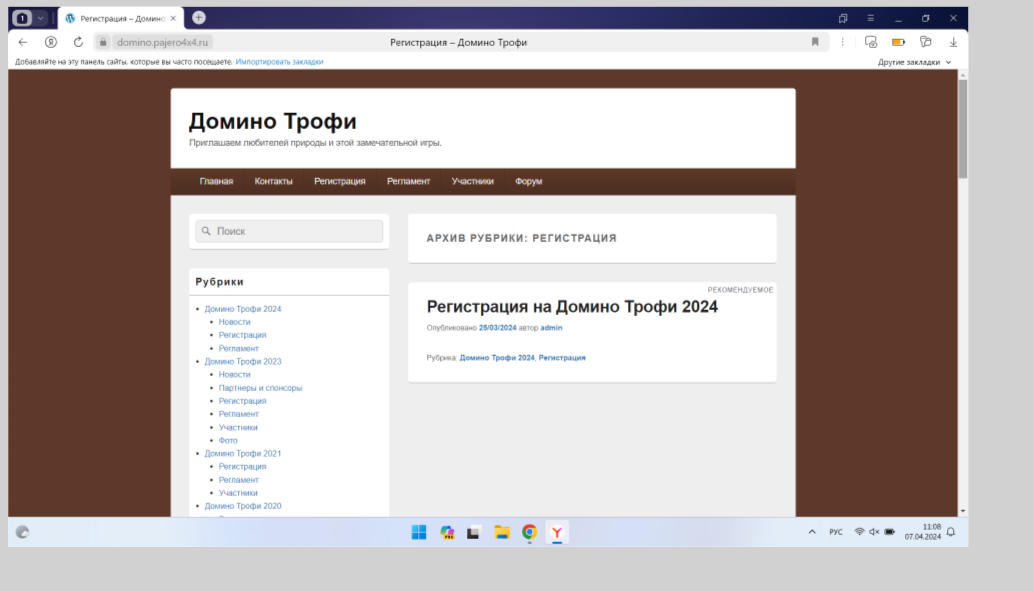Go to Форум in the navigation menu
The width and height of the screenshot is (1033, 591).
pyautogui.click(x=528, y=181)
